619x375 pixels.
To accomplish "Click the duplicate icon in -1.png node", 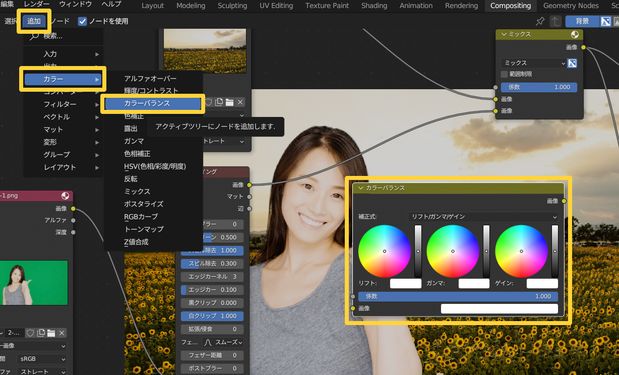I will (x=41, y=333).
